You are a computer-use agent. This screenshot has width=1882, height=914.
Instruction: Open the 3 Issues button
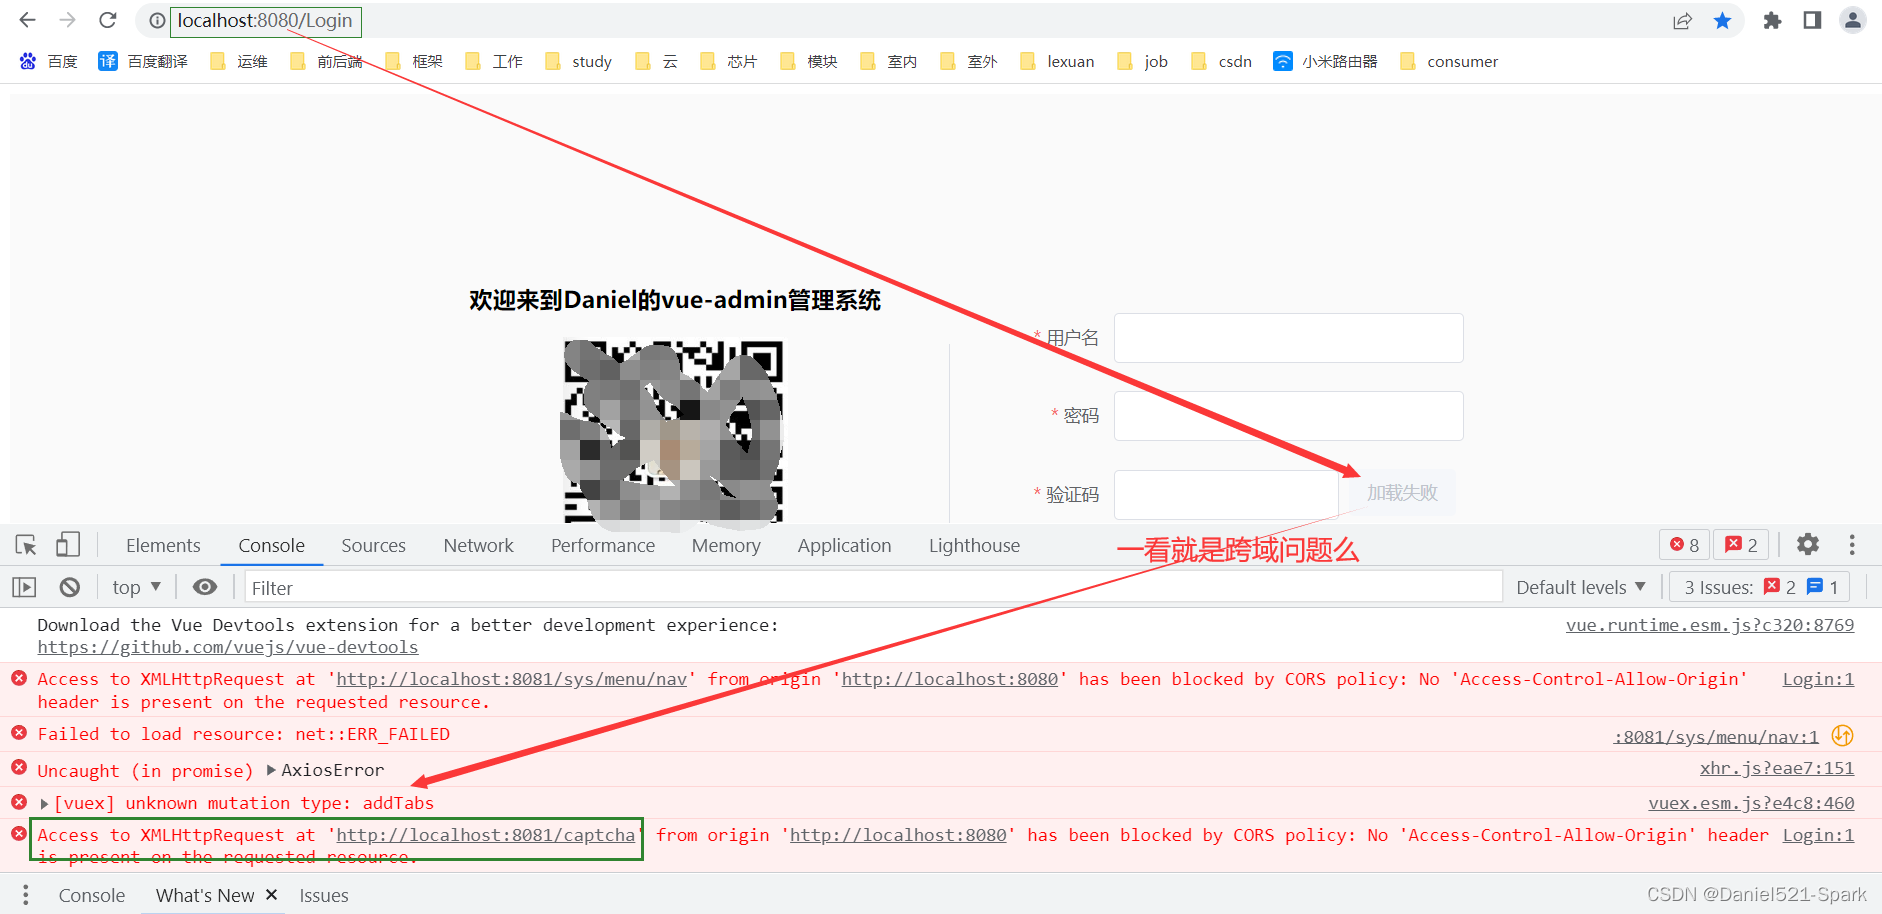1759,588
